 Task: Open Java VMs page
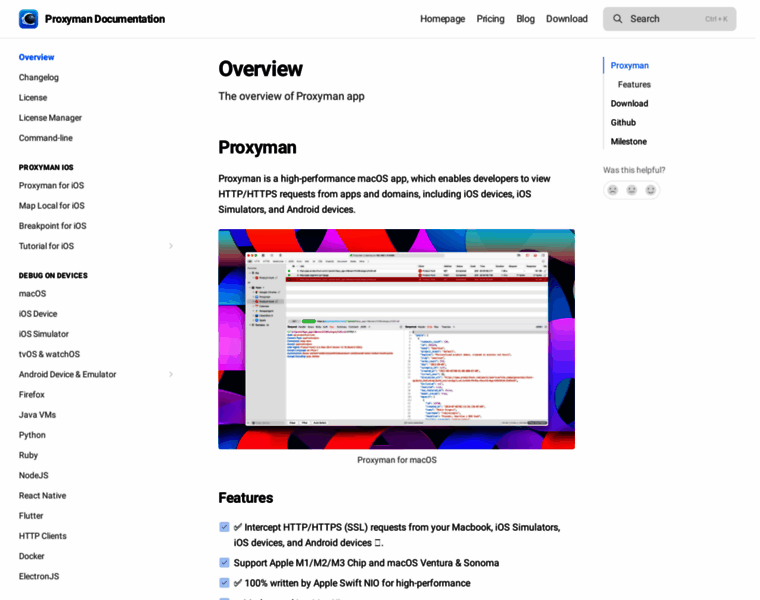[x=37, y=415]
